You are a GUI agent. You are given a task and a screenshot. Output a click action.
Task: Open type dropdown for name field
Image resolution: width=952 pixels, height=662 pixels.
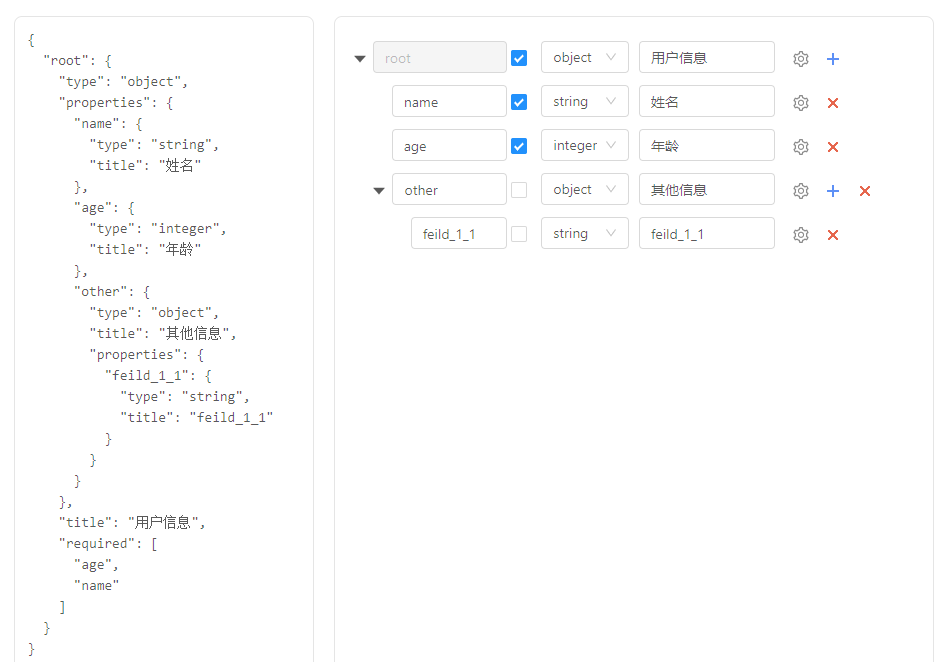(584, 102)
